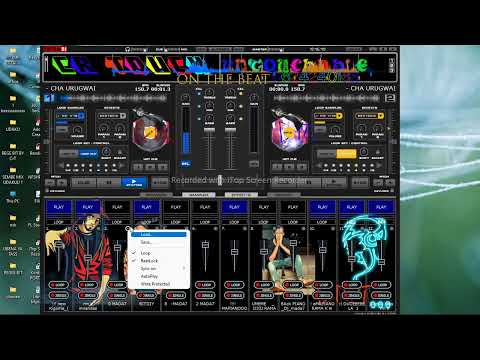The width and height of the screenshot is (480, 360).
Task: Adjust volume fader of MARIANDOO sampler slot
Action: coord(235,252)
